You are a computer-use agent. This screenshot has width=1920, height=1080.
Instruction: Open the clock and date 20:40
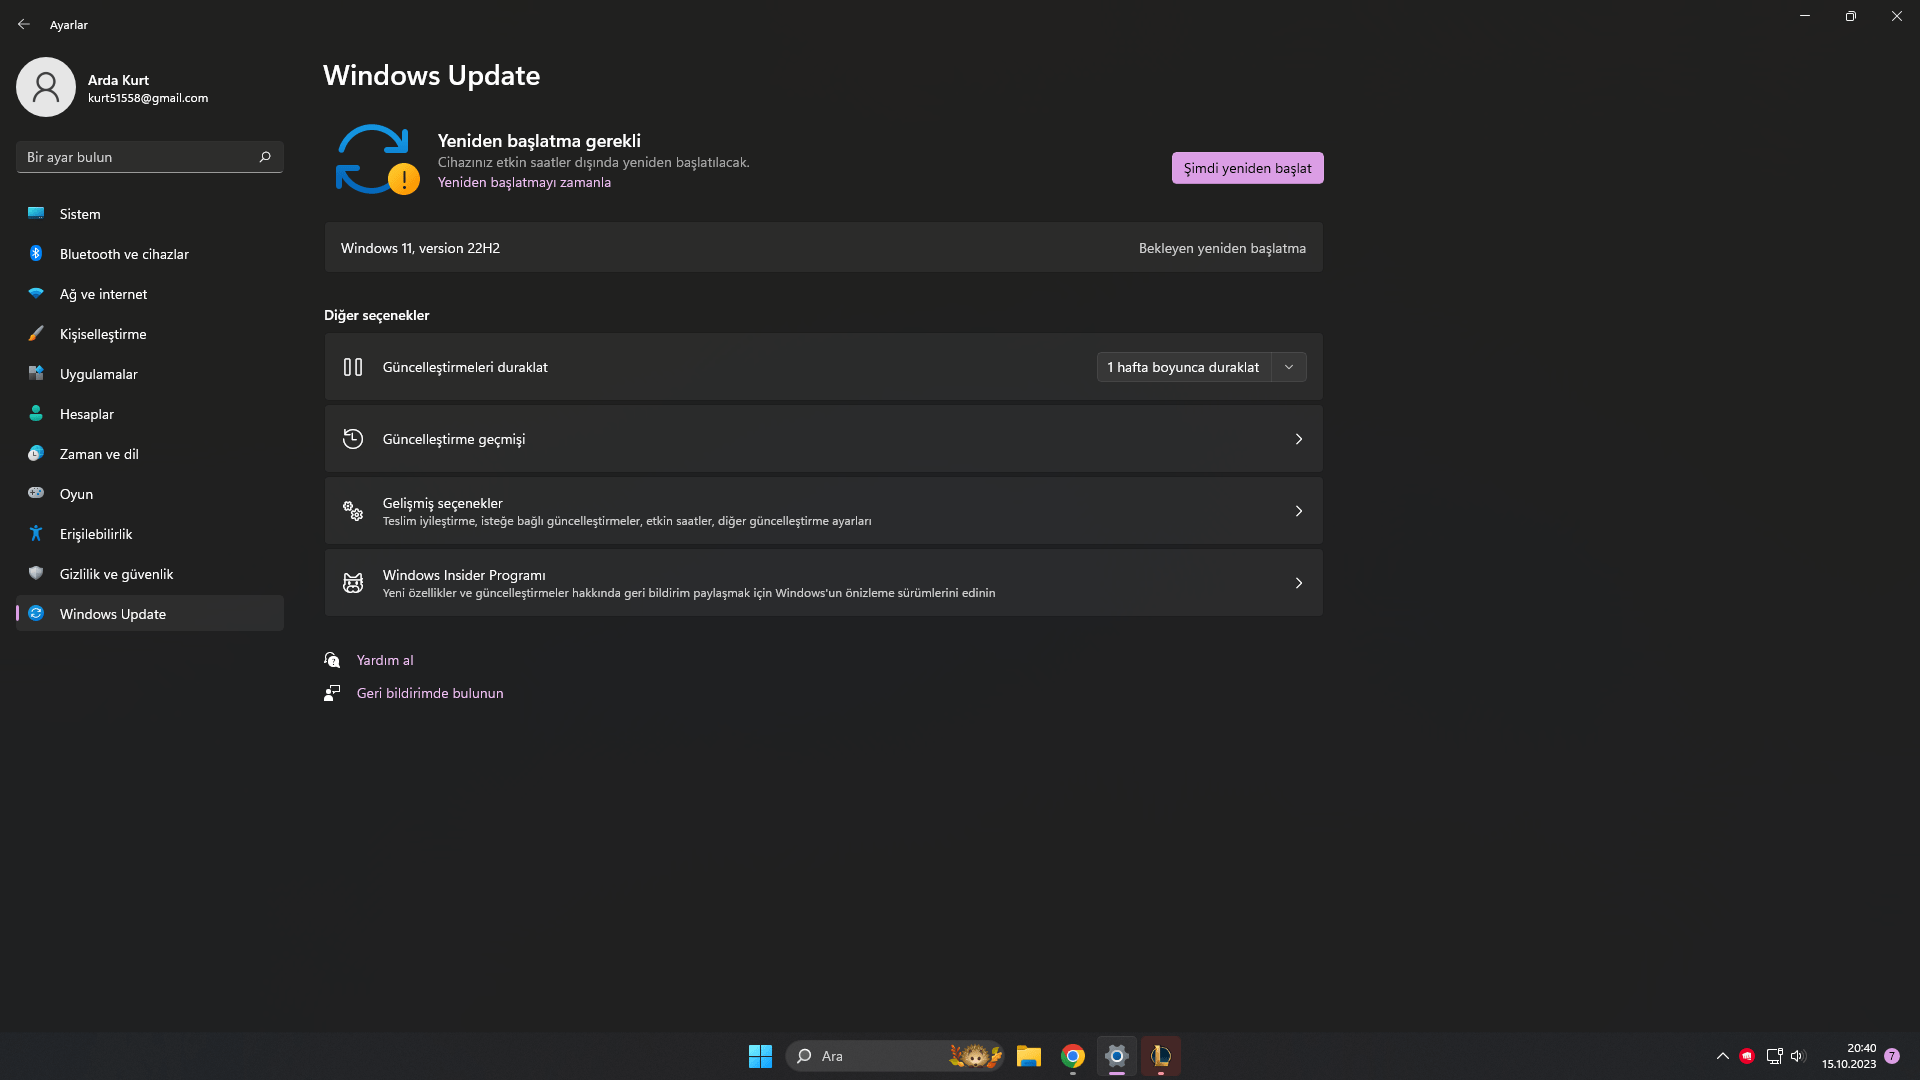coord(1849,1056)
